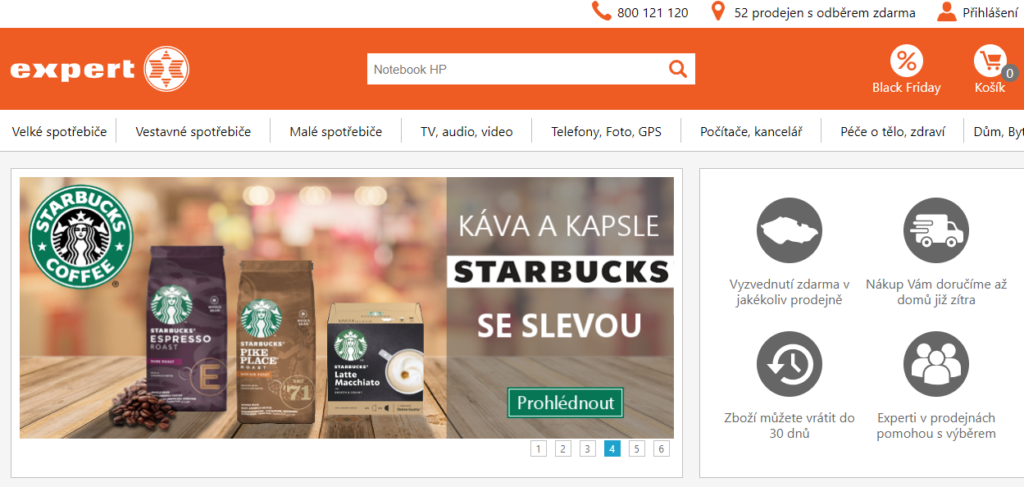The image size is (1024, 487).
Task: Click the user login person icon
Action: coord(946,11)
